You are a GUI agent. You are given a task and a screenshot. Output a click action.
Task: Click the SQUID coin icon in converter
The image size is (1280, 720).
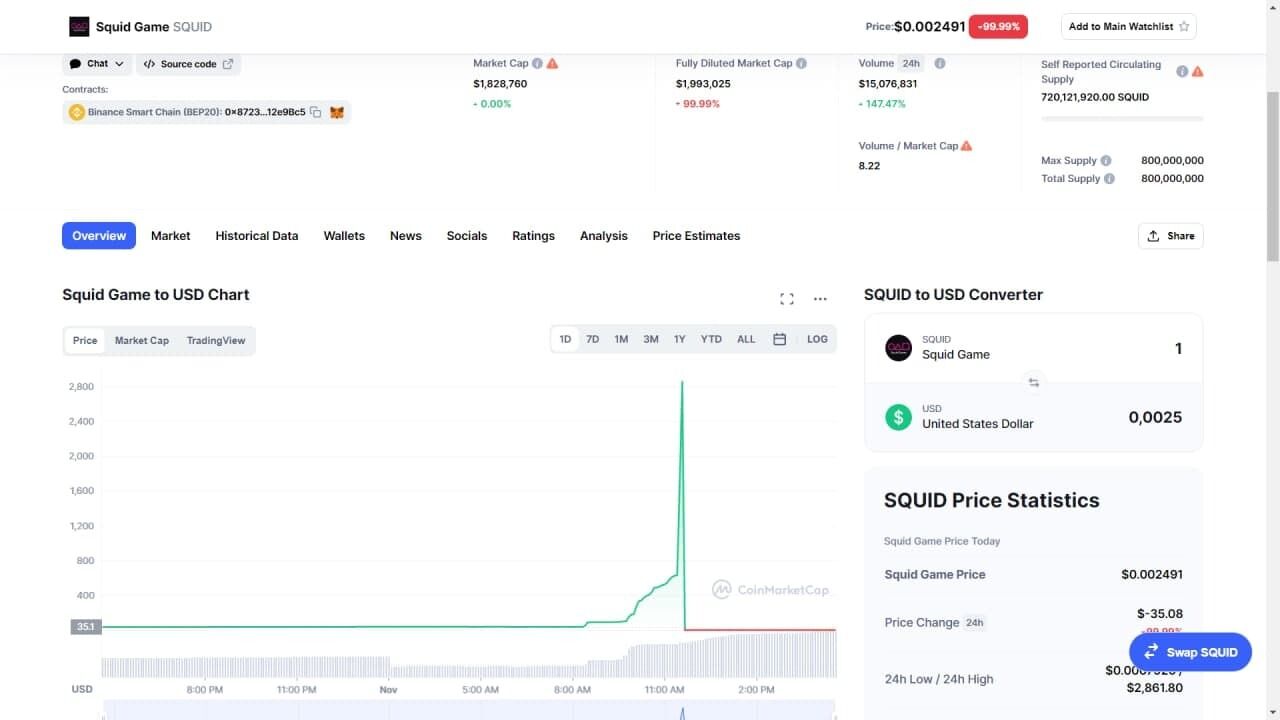coord(898,348)
